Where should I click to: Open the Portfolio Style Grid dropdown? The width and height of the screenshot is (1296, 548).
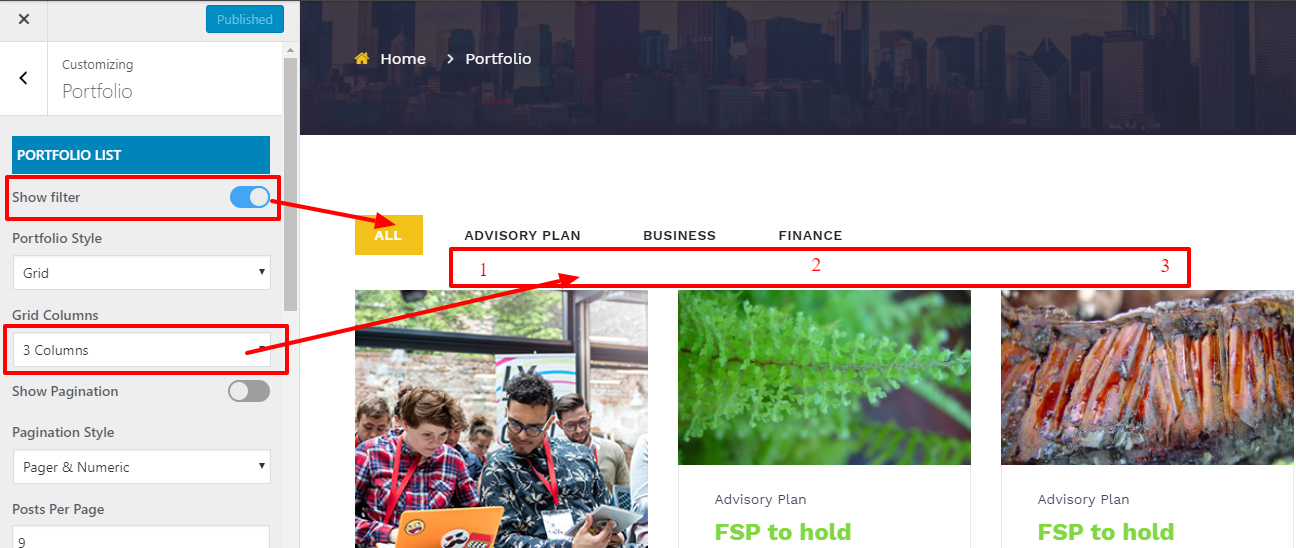(x=141, y=273)
